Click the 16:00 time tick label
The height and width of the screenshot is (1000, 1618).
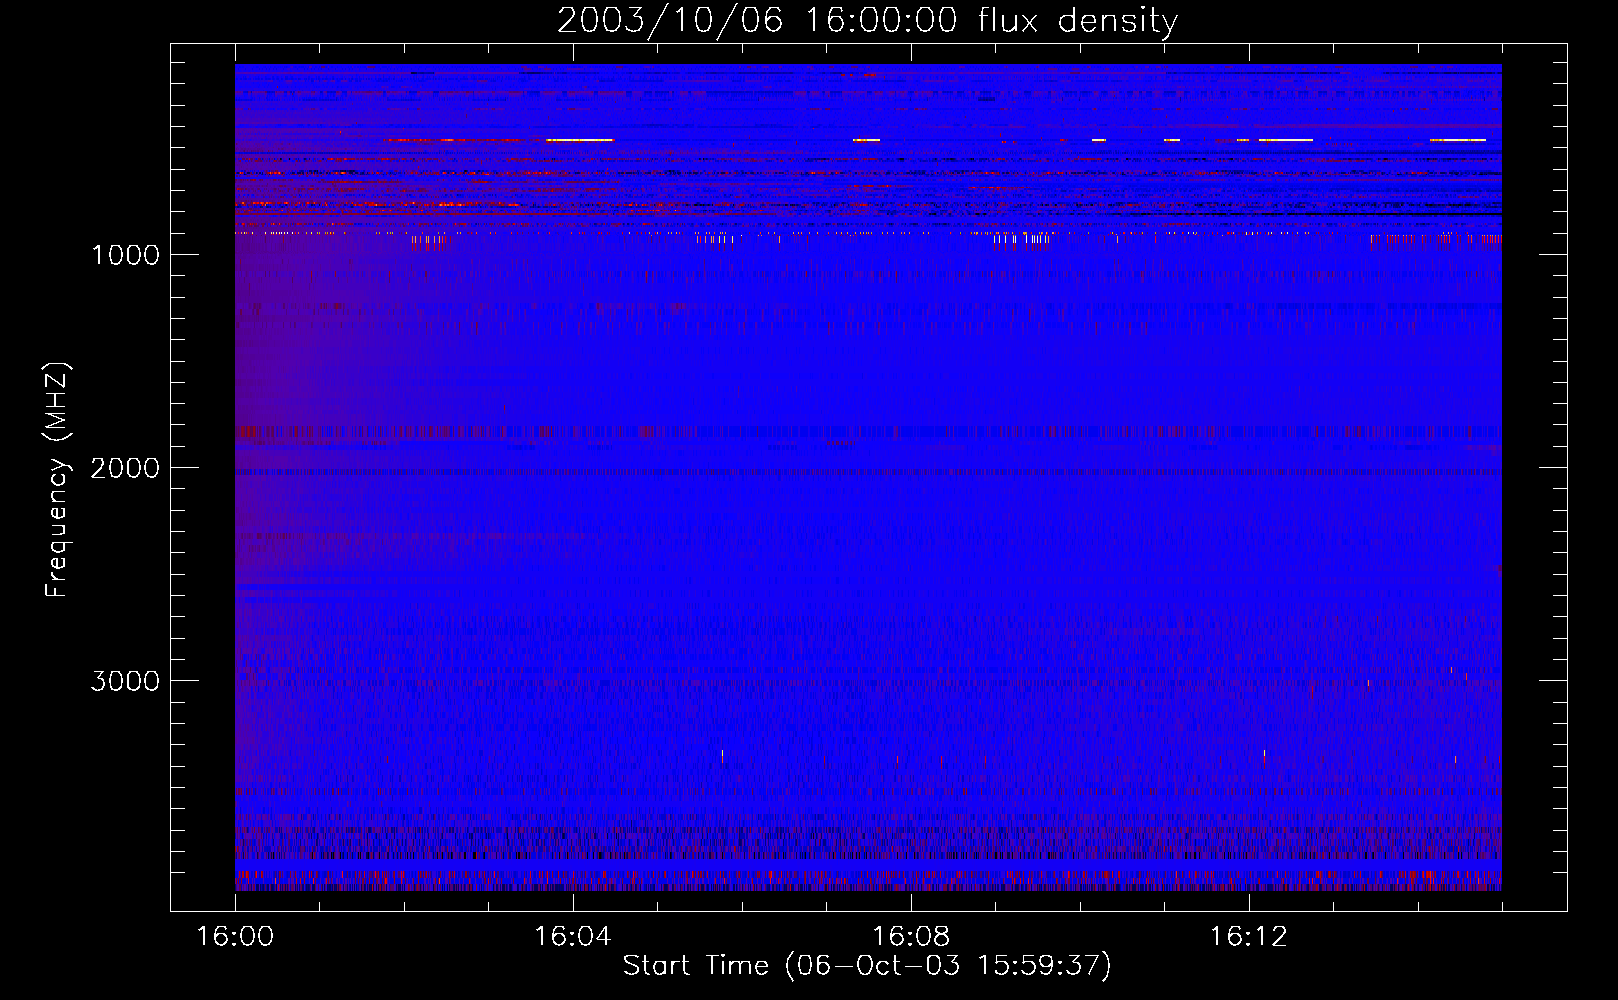235,937
